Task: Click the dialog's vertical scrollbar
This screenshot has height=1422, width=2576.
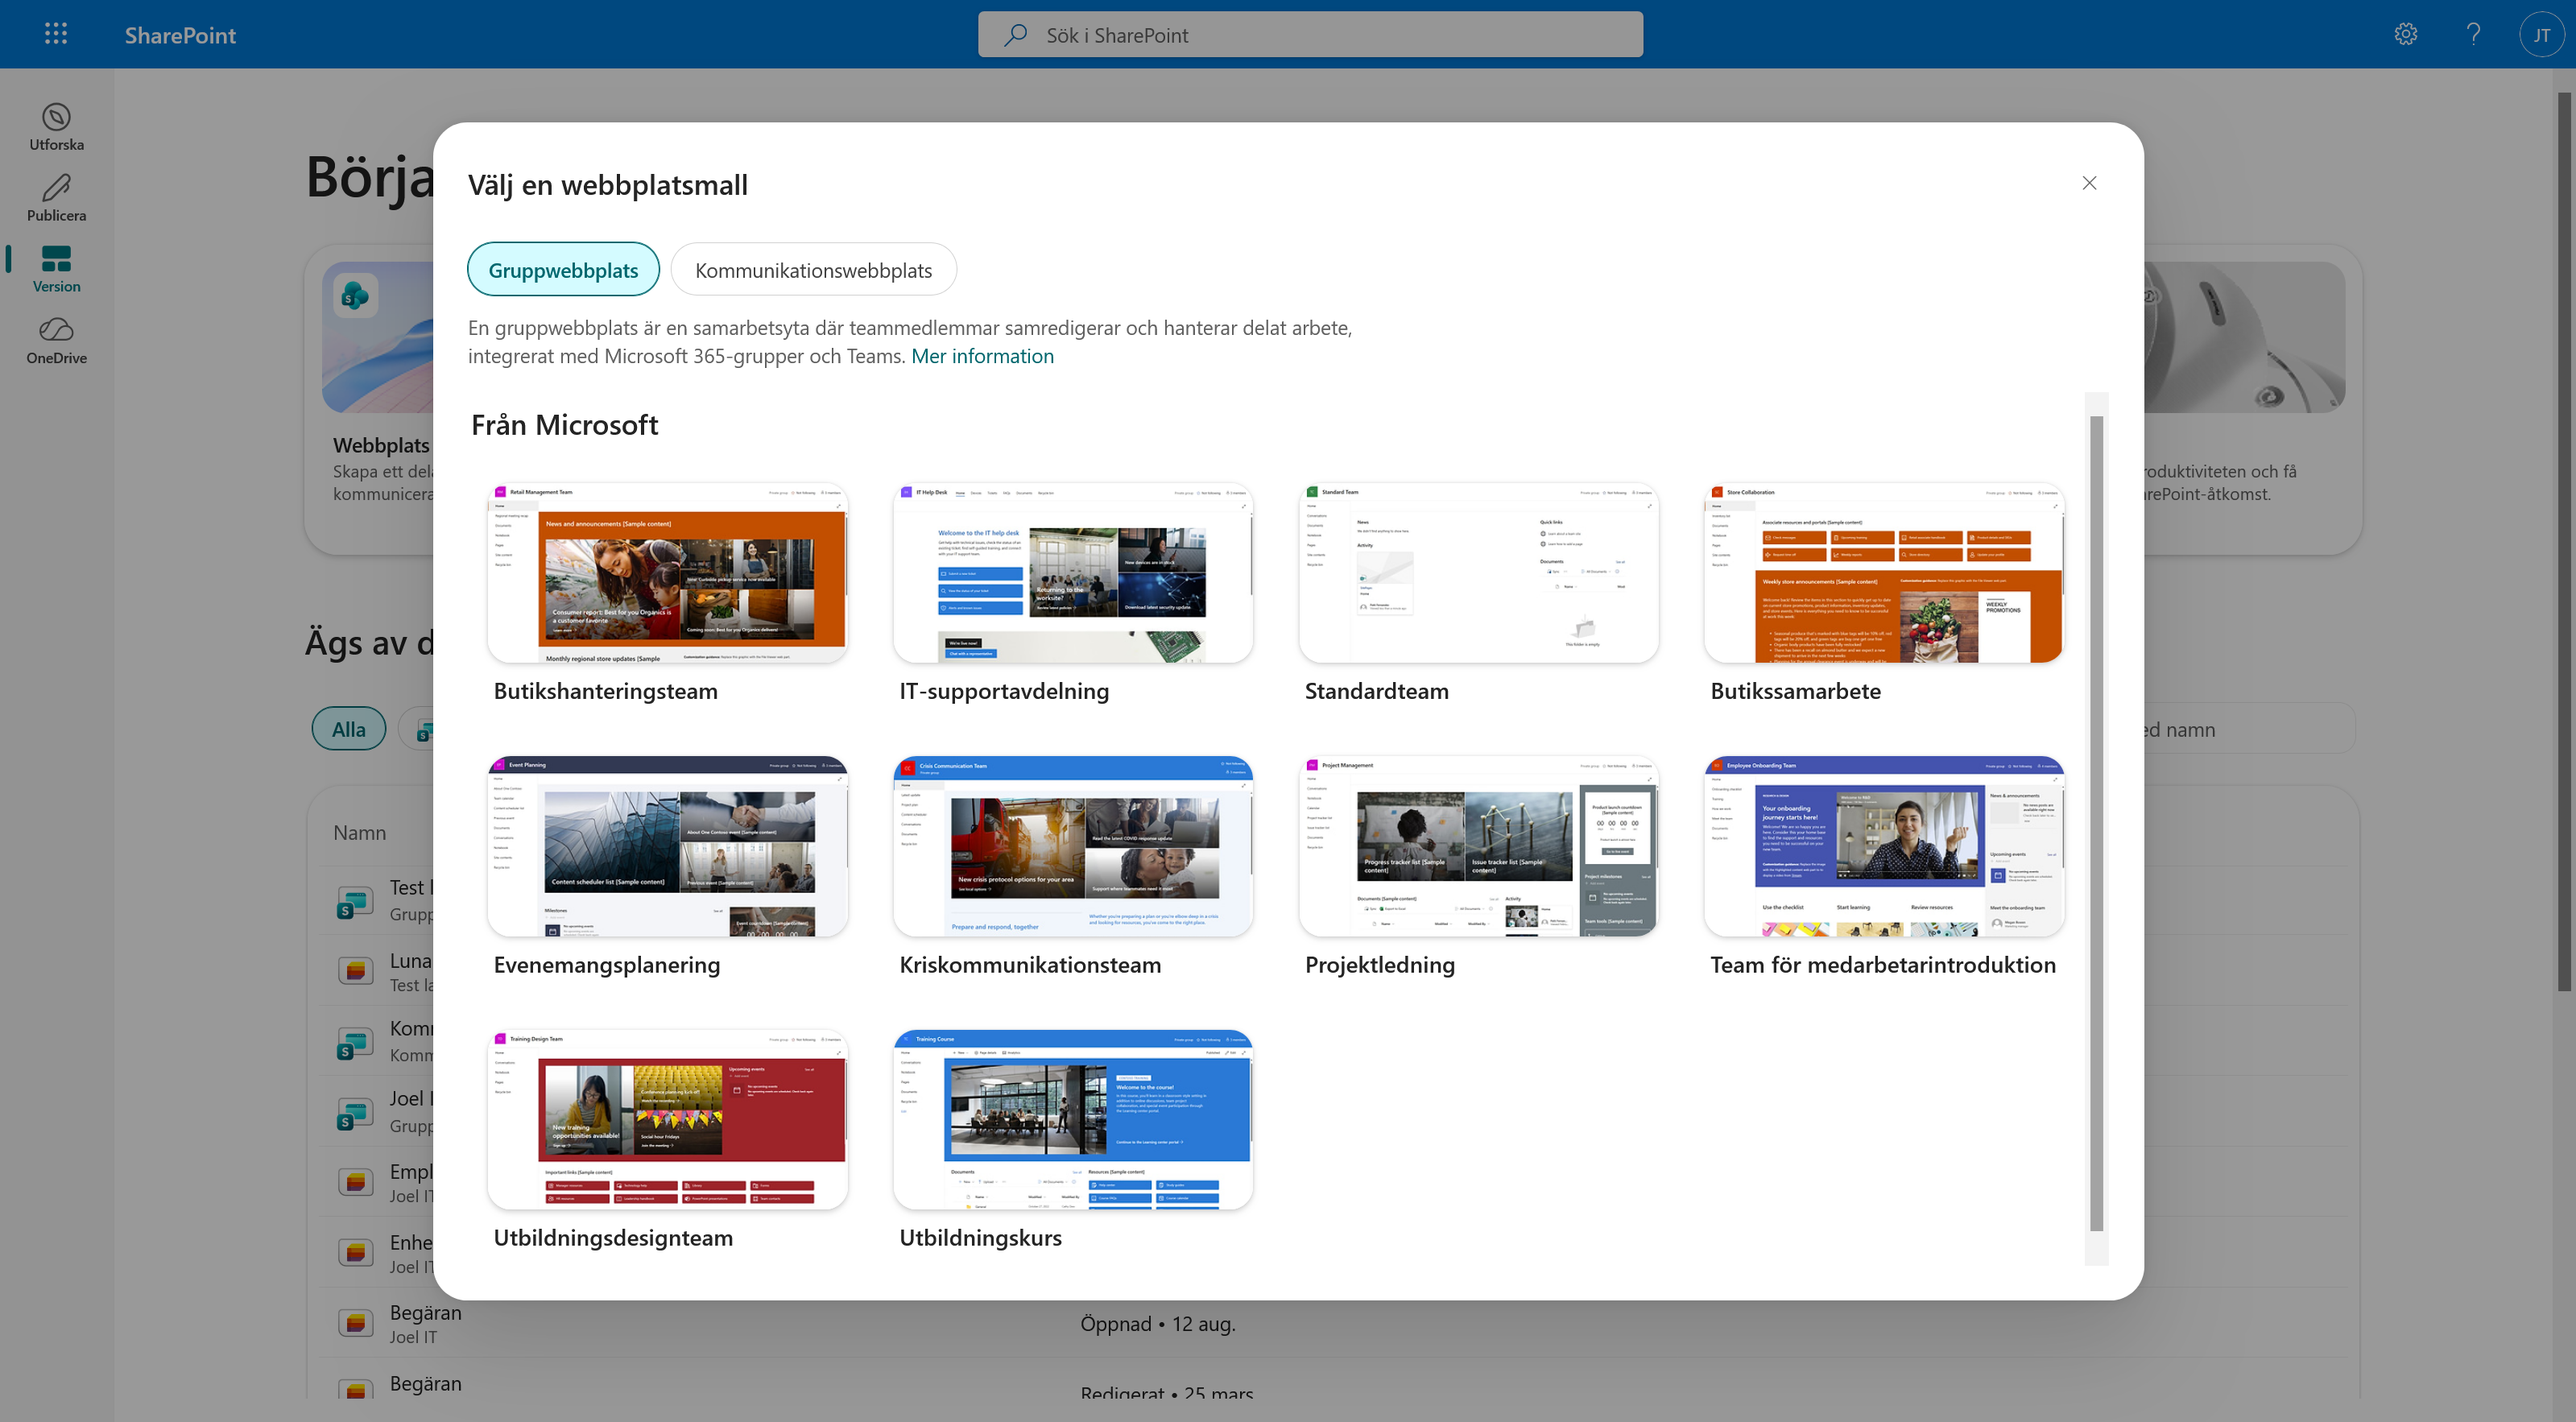Action: [x=2096, y=823]
